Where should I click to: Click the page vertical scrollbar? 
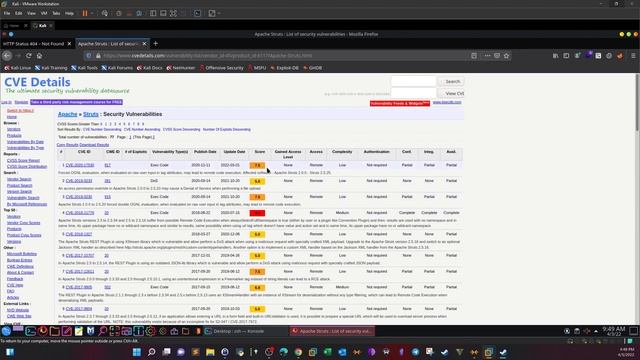[x=637, y=102]
